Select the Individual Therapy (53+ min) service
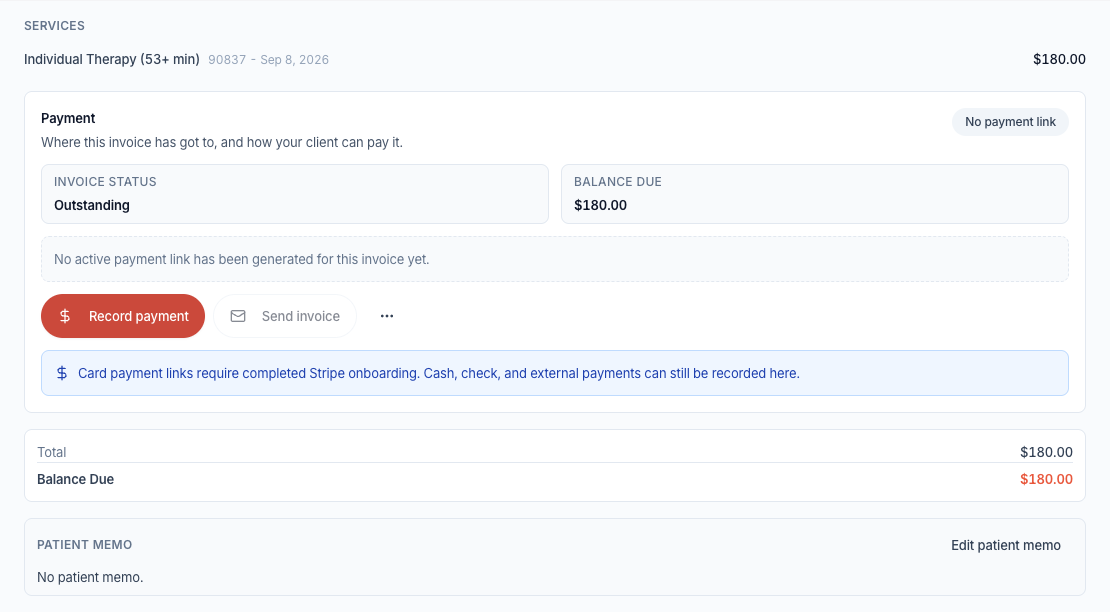Screen dimensions: 1110x612 click(112, 59)
